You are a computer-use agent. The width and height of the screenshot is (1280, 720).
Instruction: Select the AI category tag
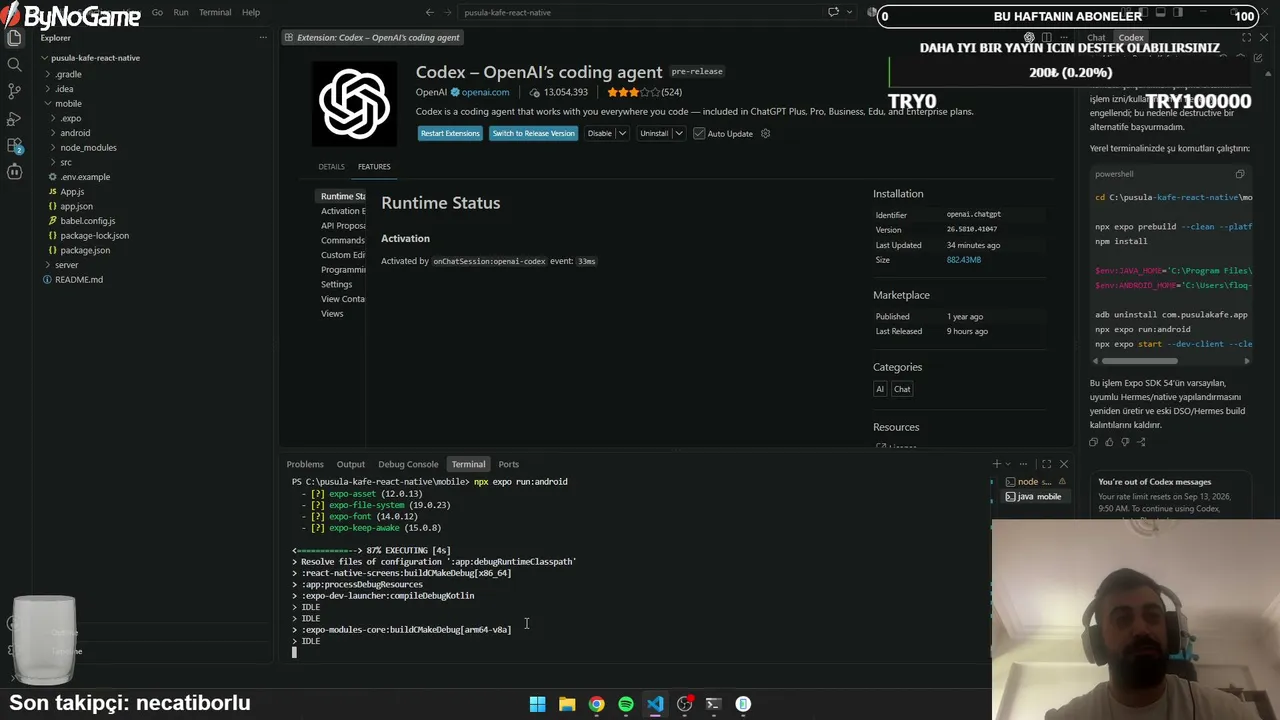(x=880, y=389)
